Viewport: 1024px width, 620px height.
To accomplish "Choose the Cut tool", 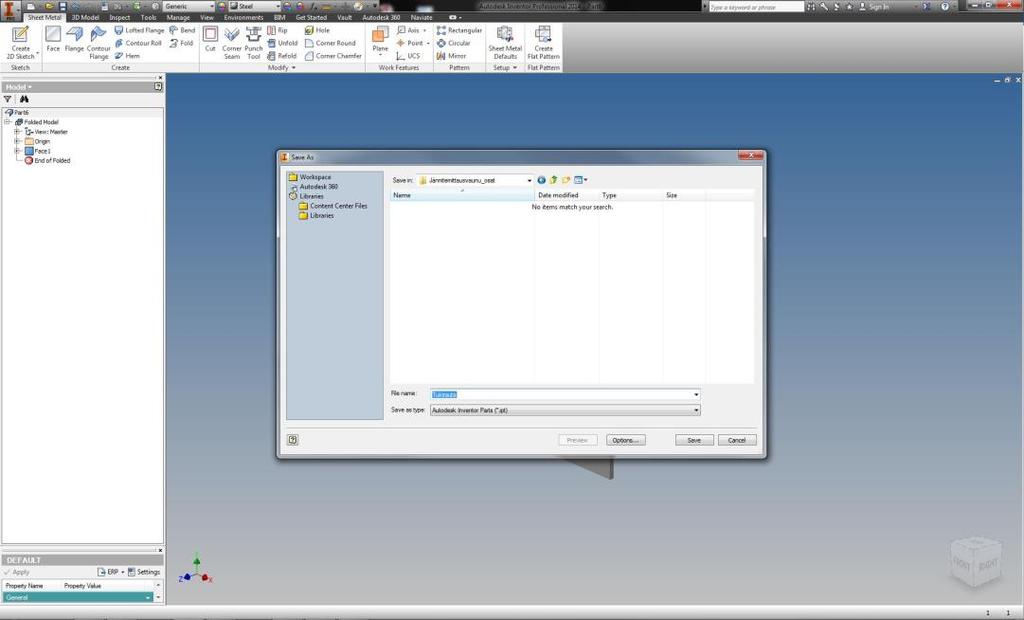I will pos(210,39).
